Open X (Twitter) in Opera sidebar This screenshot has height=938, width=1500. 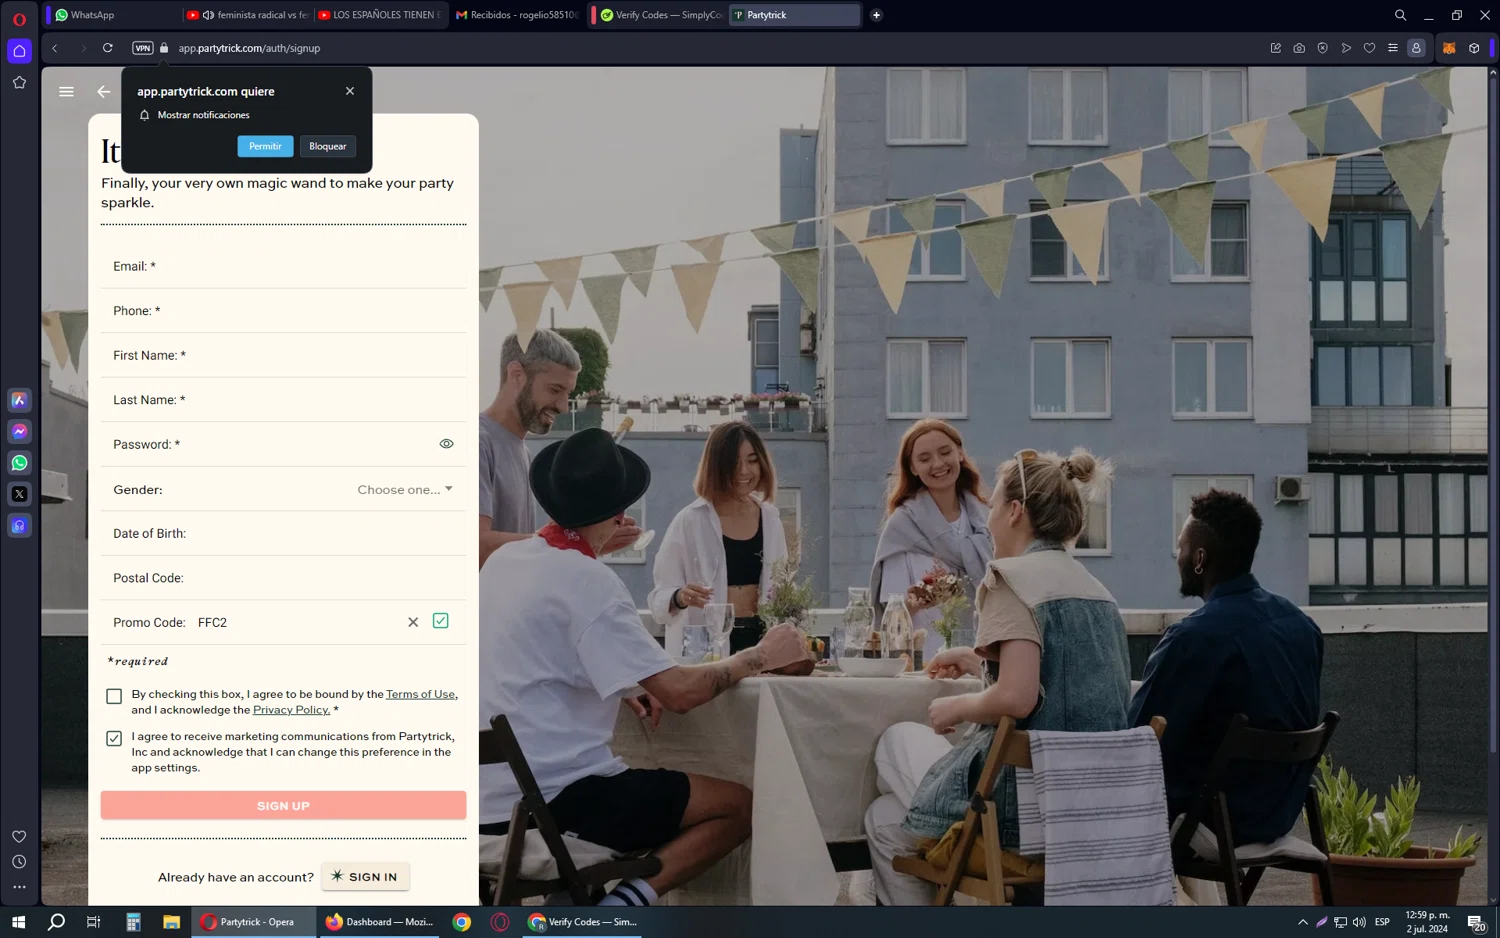[19, 494]
